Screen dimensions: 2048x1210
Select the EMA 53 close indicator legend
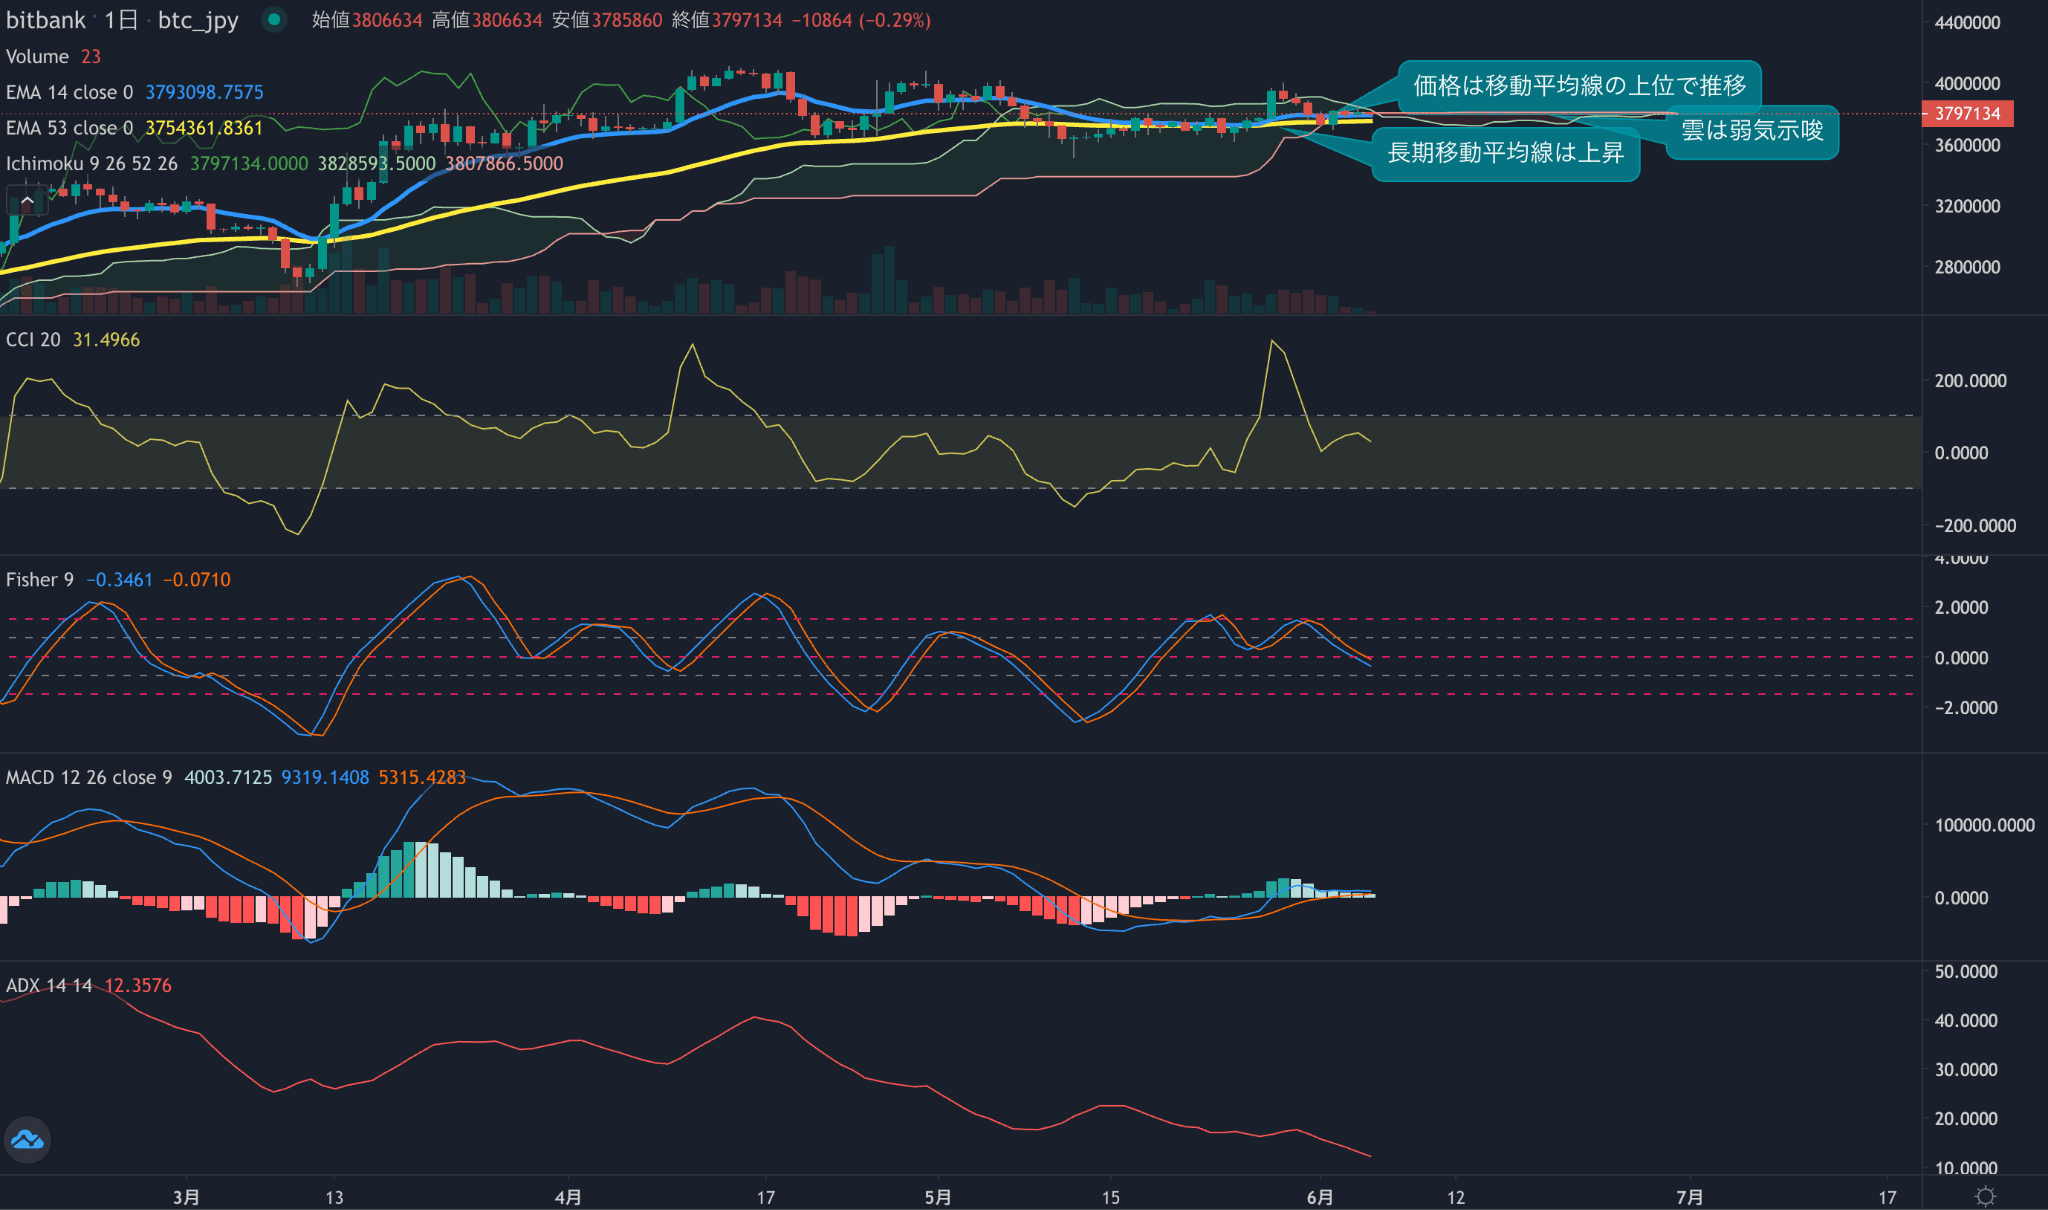69,128
